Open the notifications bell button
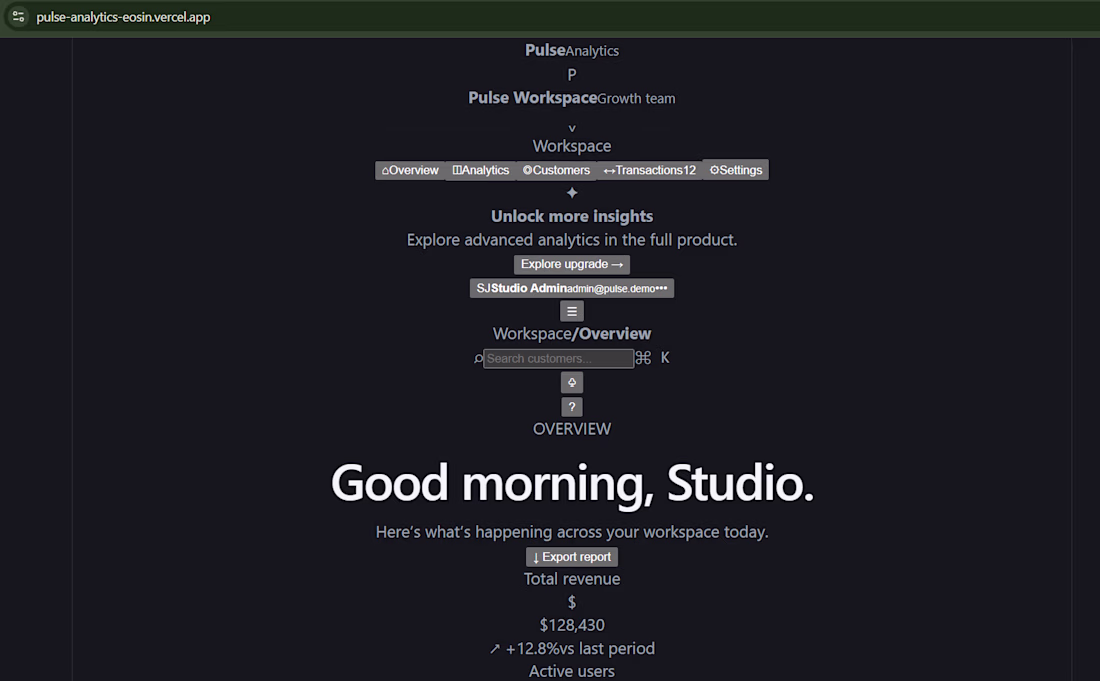Viewport: 1100px width, 681px height. [572, 382]
